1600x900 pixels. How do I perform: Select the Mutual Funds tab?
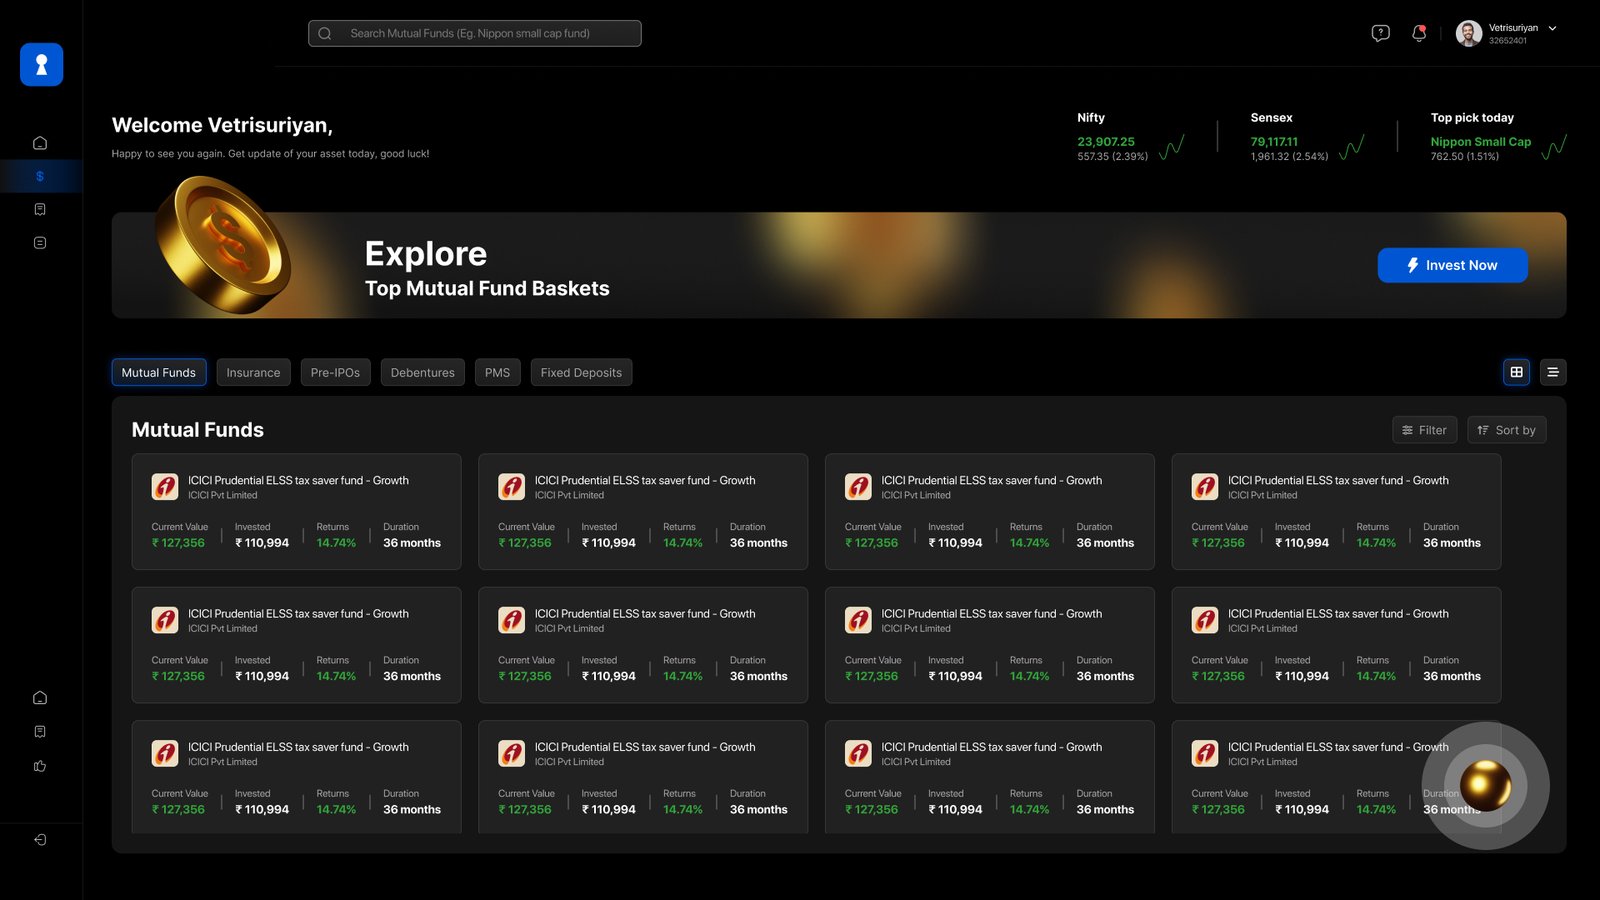(x=159, y=372)
